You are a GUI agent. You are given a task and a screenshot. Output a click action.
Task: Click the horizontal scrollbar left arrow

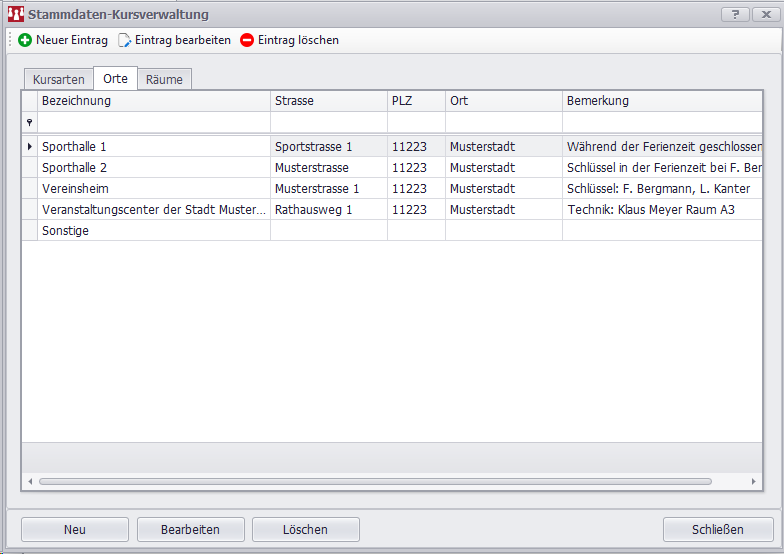click(30, 481)
